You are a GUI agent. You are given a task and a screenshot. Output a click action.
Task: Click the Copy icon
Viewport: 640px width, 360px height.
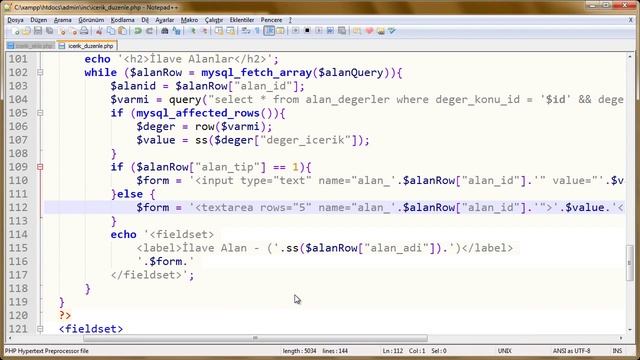[111, 31]
